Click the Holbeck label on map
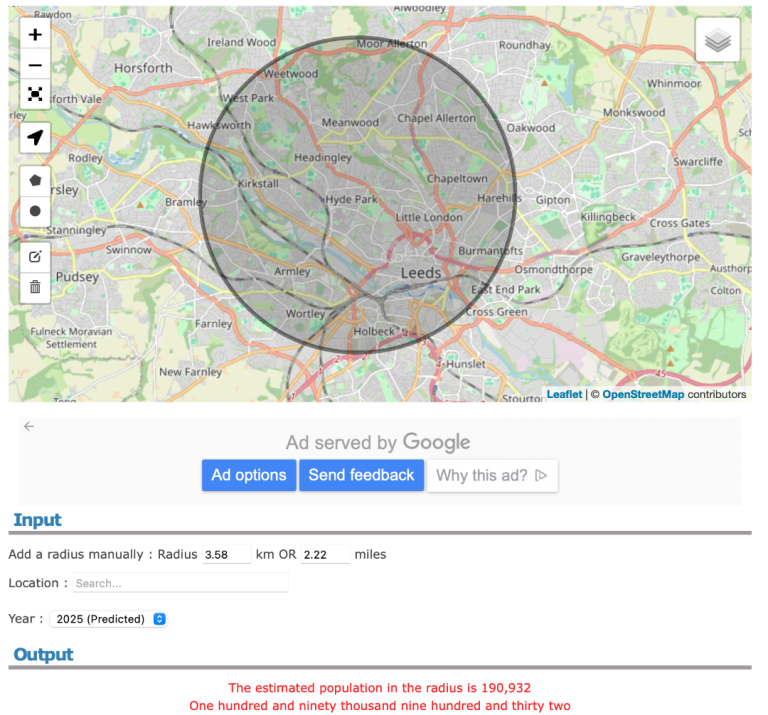Image resolution: width=768 pixels, height=715 pixels. 374,332
